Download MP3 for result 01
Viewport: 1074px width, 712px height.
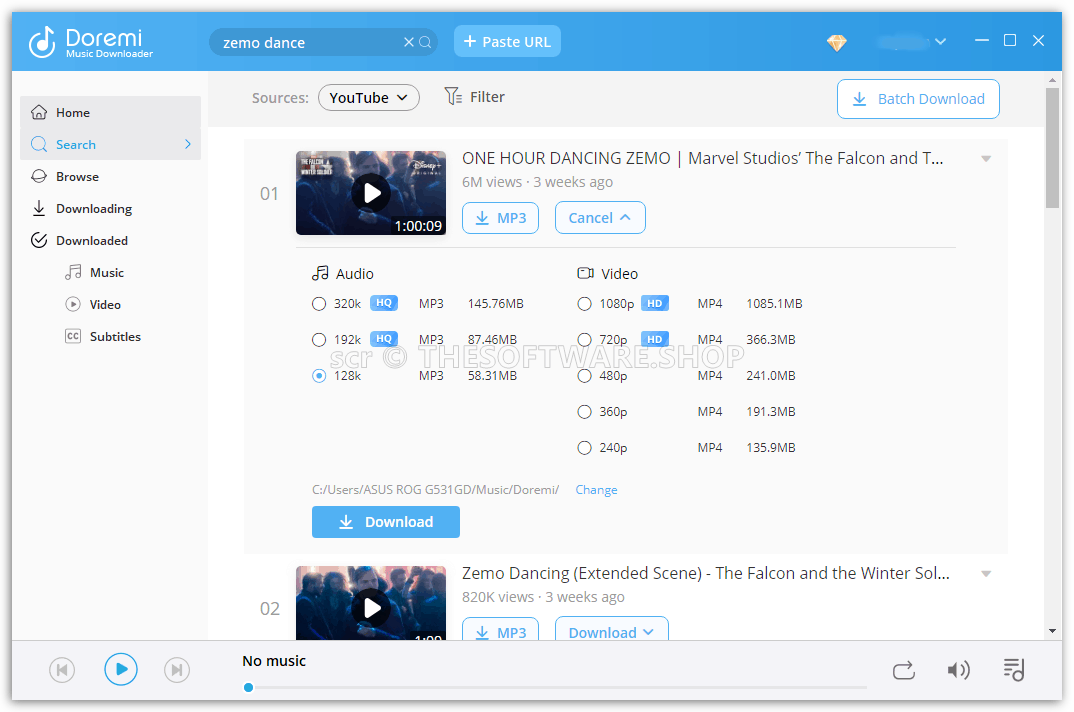[x=501, y=218]
